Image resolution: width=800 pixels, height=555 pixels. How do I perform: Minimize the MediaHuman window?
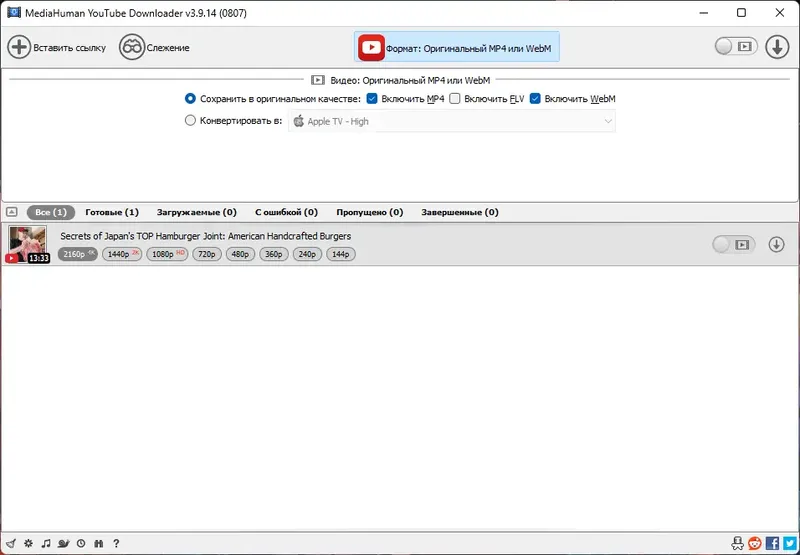coord(703,13)
